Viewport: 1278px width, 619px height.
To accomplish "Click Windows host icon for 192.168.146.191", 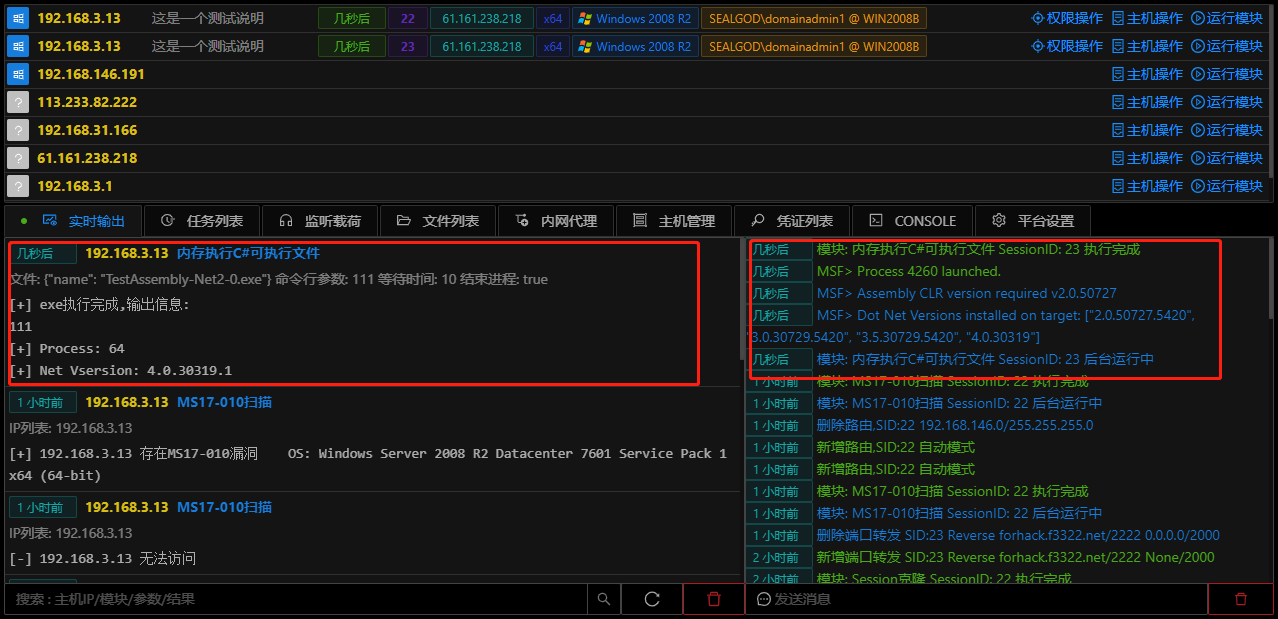I will [17, 74].
